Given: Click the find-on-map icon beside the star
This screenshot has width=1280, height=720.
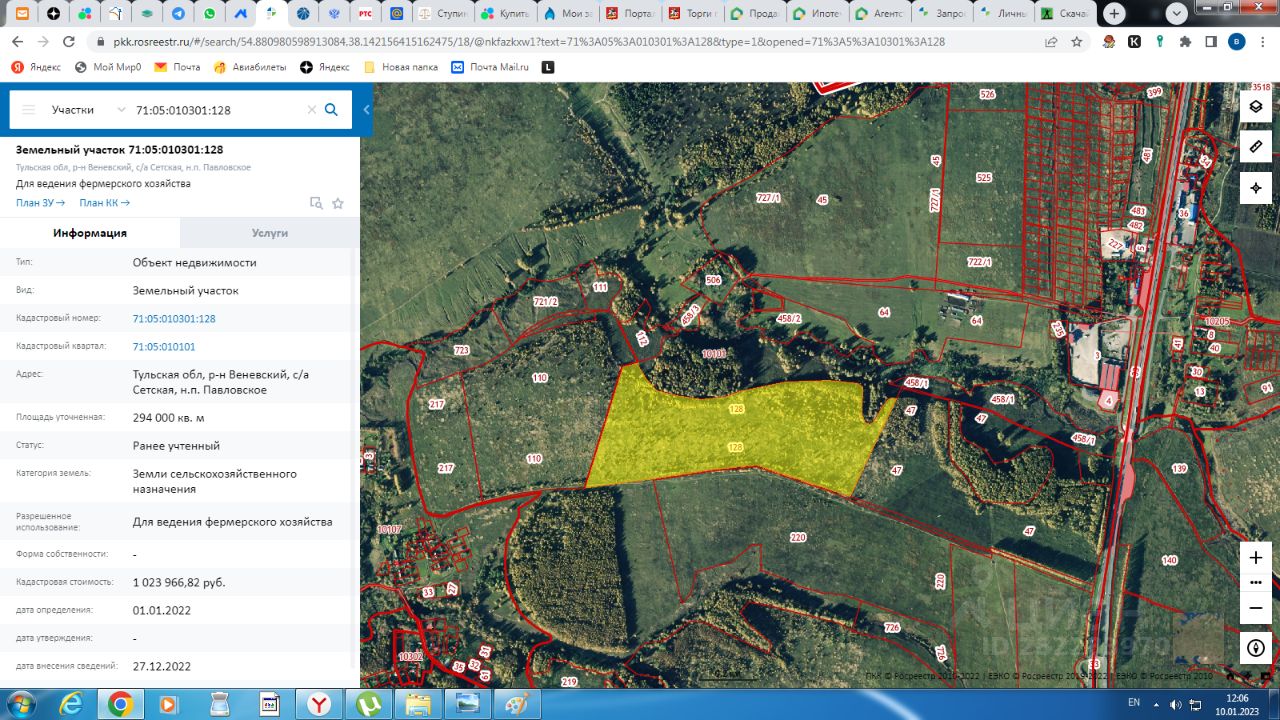Looking at the screenshot, I should [x=316, y=203].
